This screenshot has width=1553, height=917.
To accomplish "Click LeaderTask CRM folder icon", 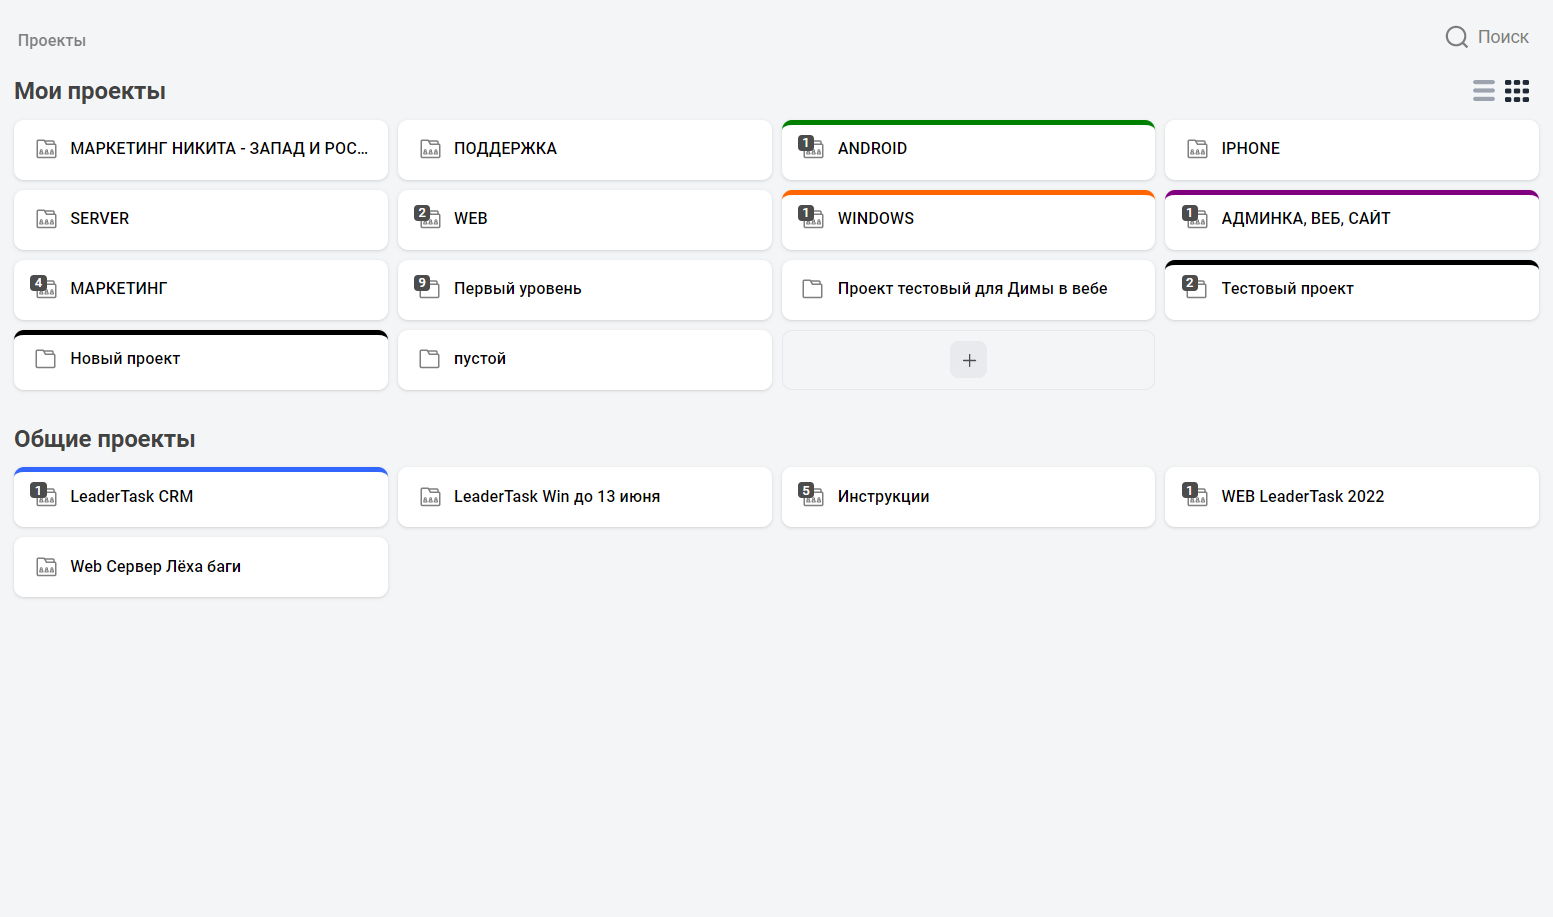I will coord(44,495).
